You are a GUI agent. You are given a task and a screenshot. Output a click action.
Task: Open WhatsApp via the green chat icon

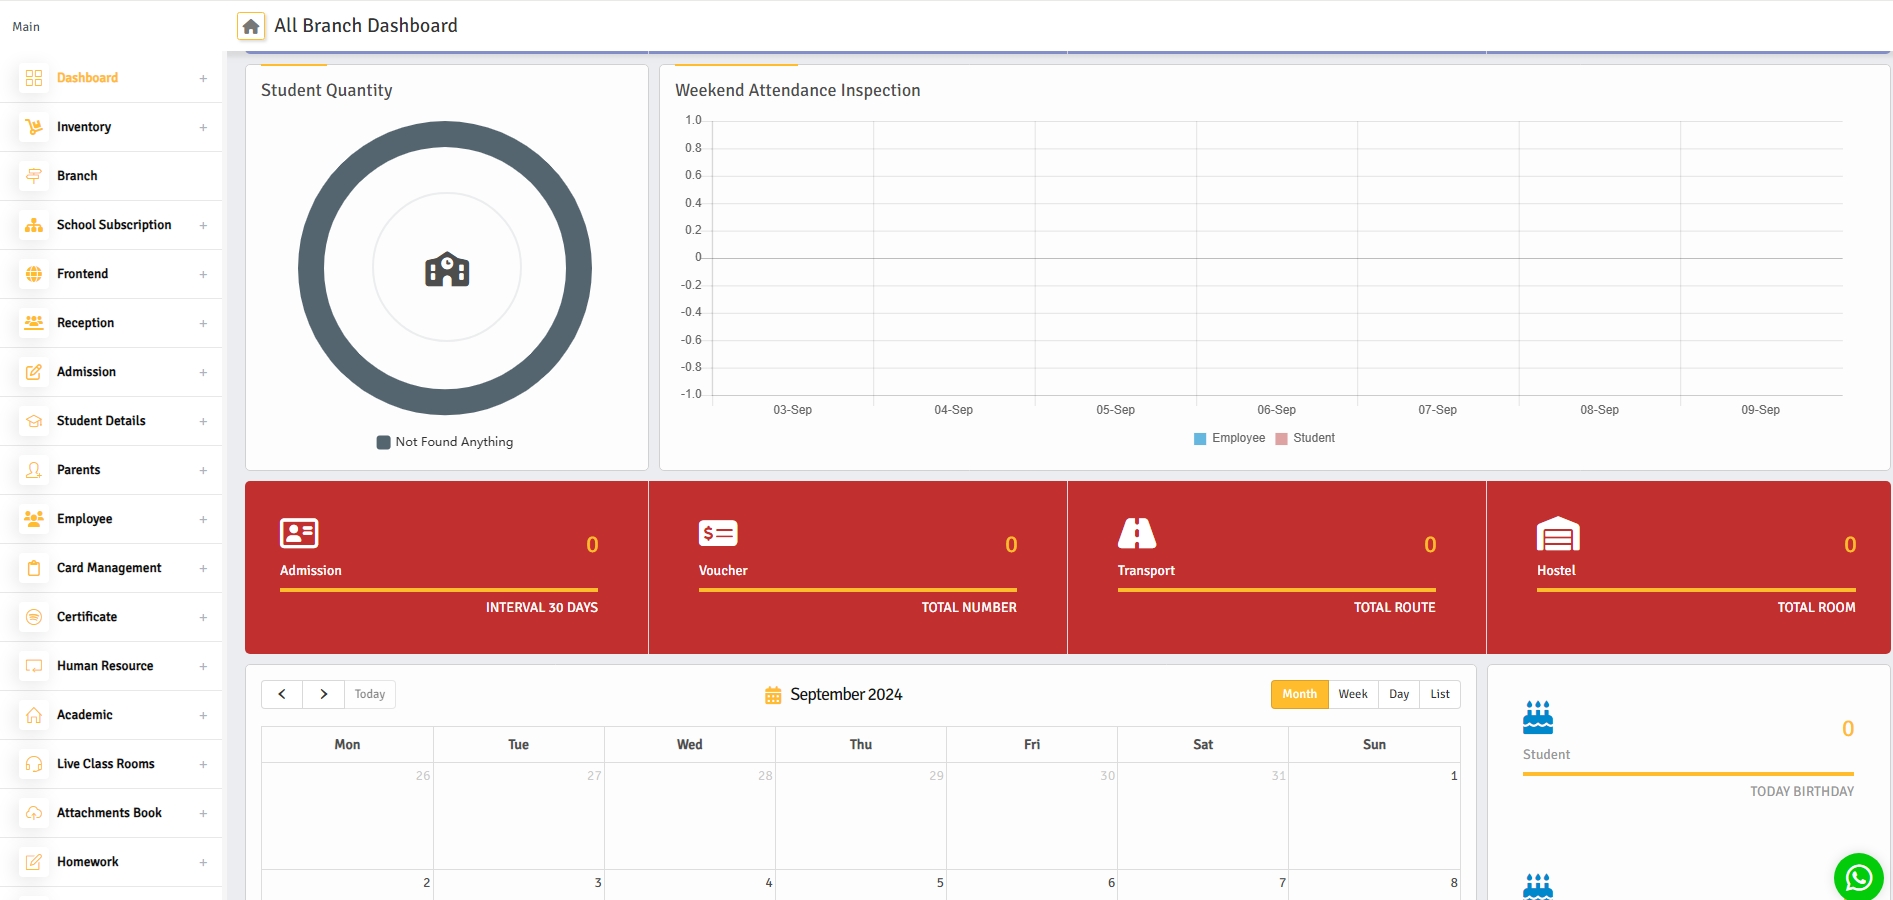(1858, 877)
